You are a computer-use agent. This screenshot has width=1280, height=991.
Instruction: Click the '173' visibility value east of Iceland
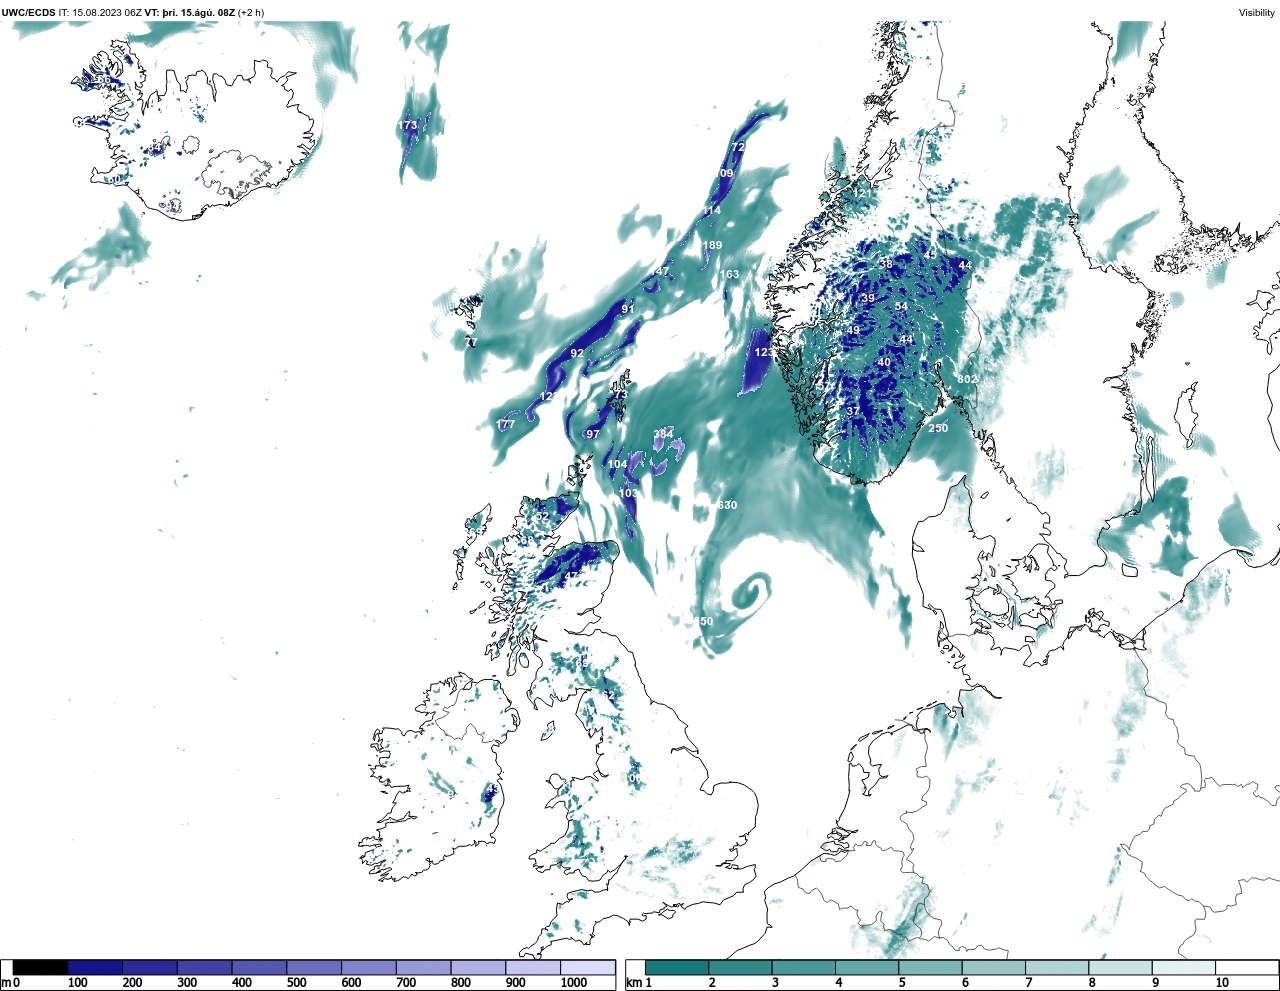tap(408, 125)
